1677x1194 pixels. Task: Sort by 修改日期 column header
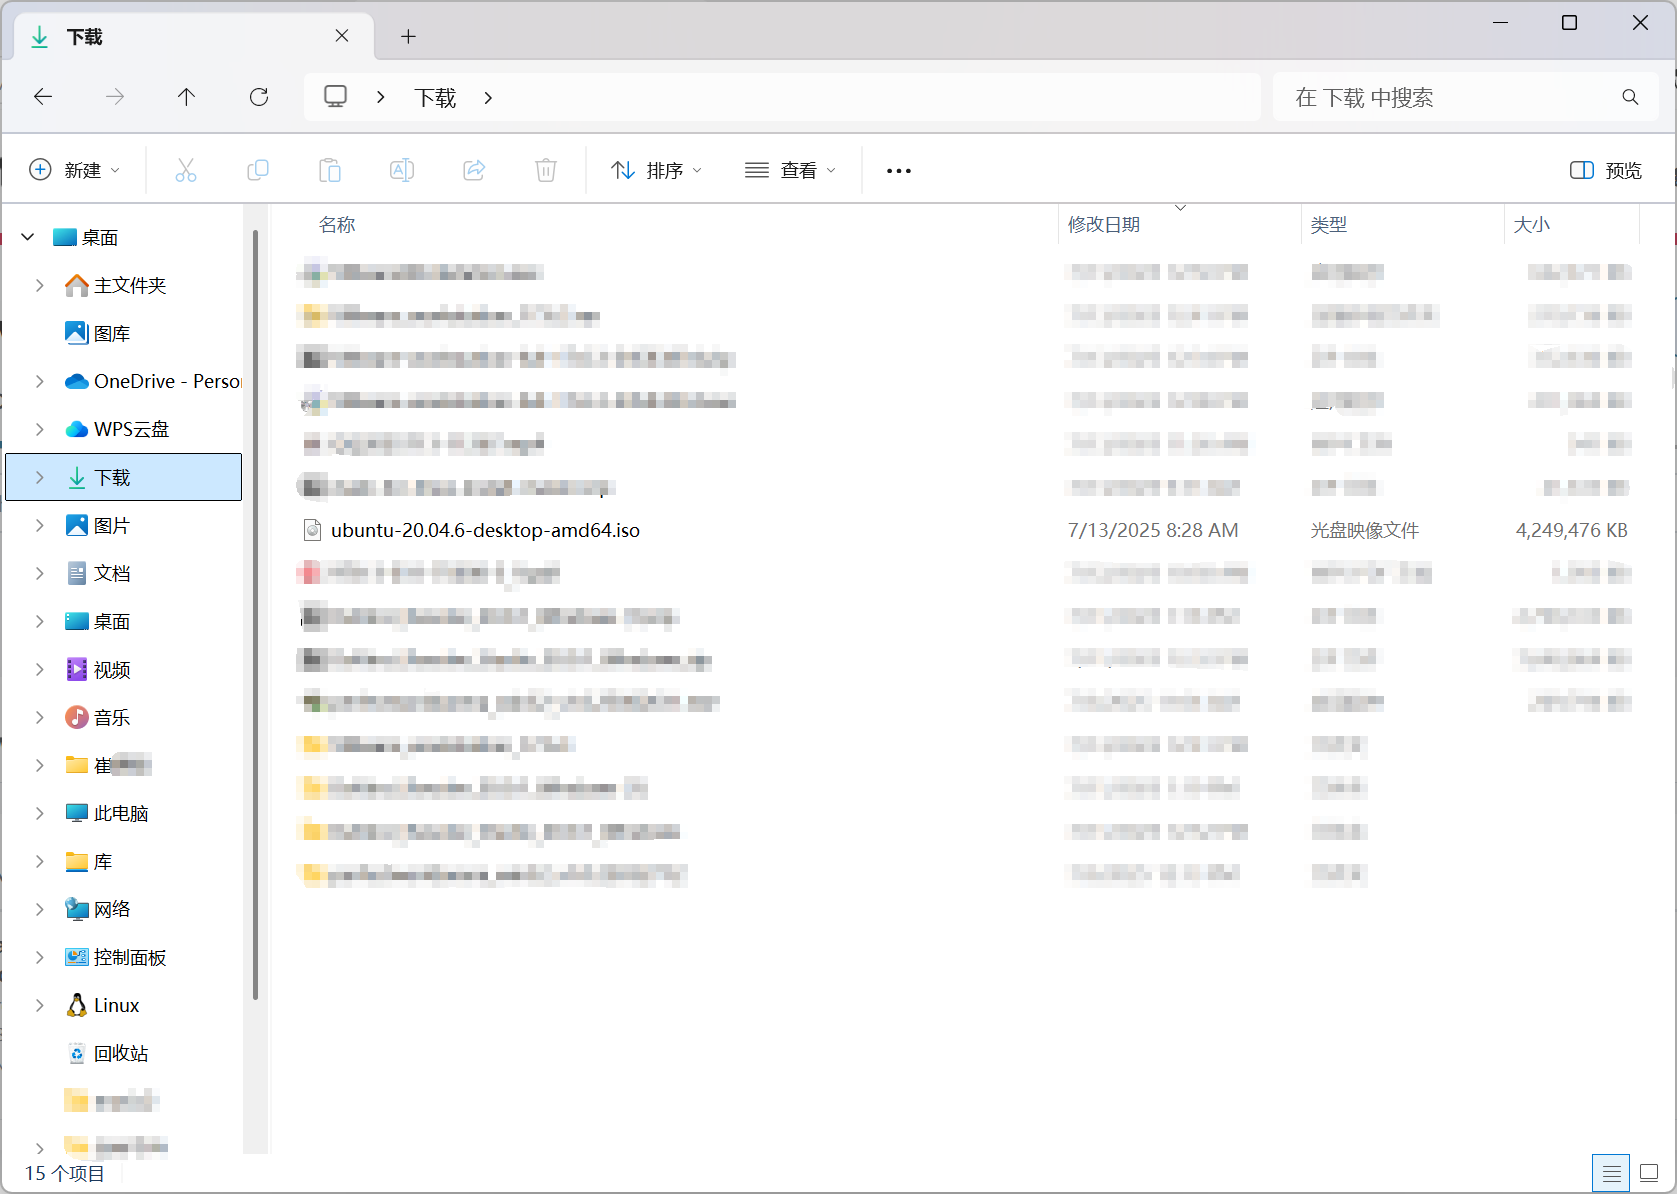tap(1104, 225)
